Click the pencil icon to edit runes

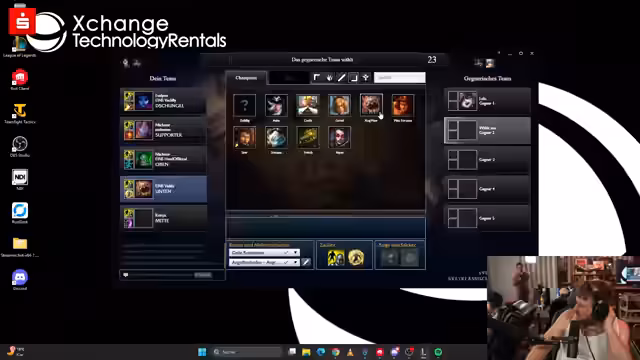click(x=306, y=262)
